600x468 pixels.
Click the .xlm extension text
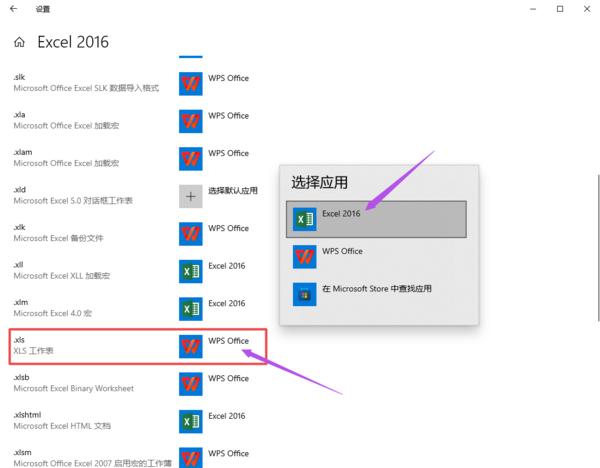tap(21, 302)
